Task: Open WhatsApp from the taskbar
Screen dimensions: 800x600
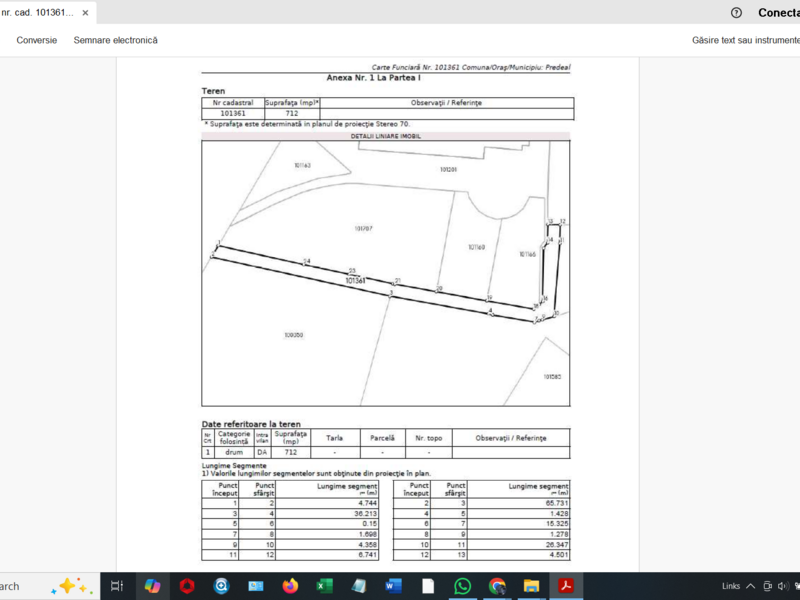Action: pyautogui.click(x=462, y=586)
